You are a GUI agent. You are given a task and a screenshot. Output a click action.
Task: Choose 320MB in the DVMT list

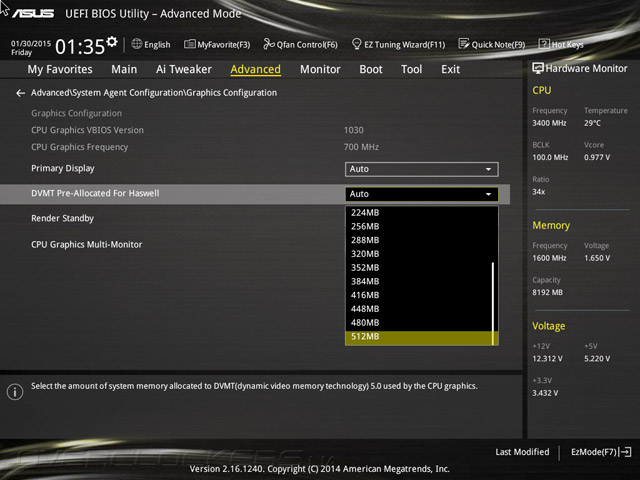[419, 254]
